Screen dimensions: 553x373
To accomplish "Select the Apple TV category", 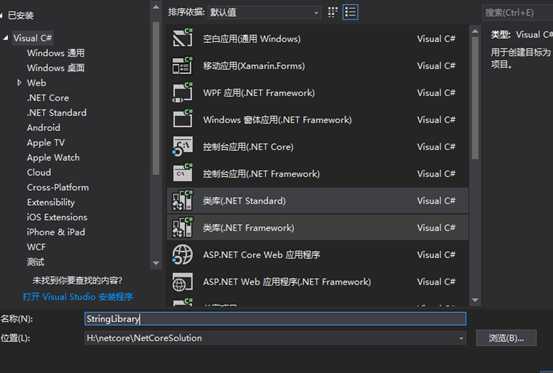I will coord(46,143).
